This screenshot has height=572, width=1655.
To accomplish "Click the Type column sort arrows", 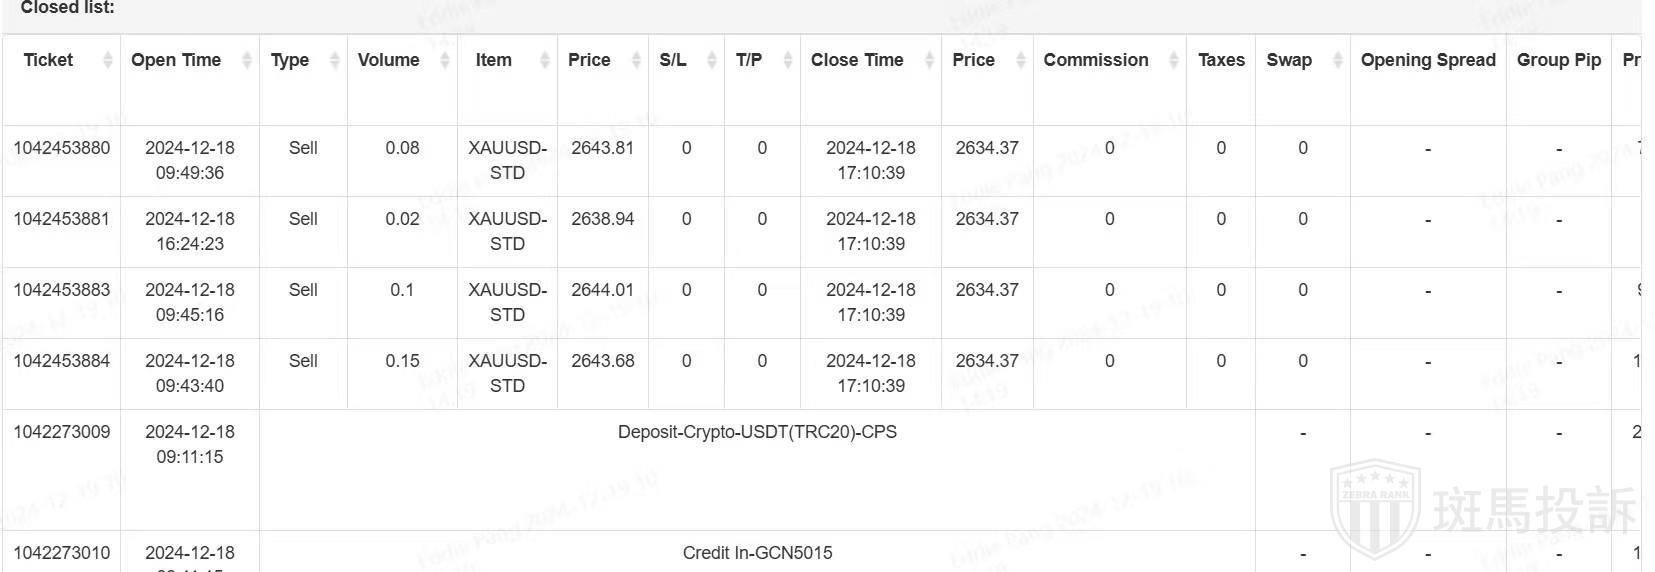I will coord(335,61).
